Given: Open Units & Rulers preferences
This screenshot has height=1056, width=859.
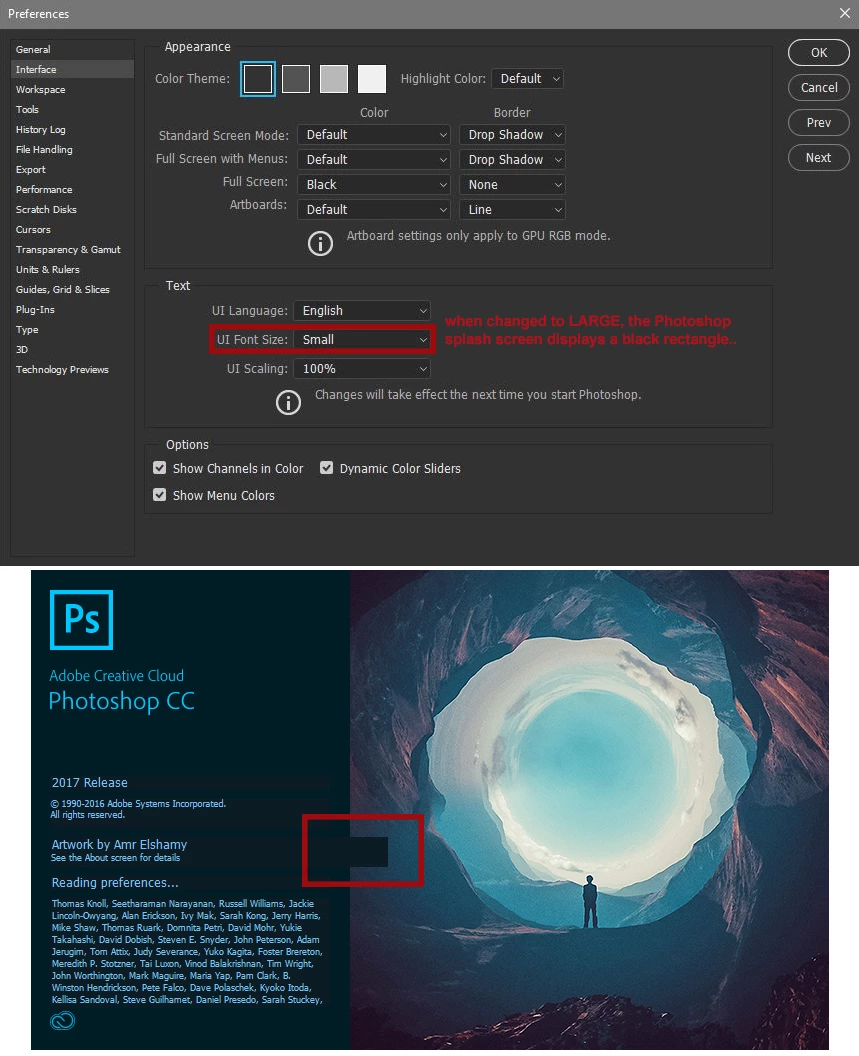Looking at the screenshot, I should point(72,269).
